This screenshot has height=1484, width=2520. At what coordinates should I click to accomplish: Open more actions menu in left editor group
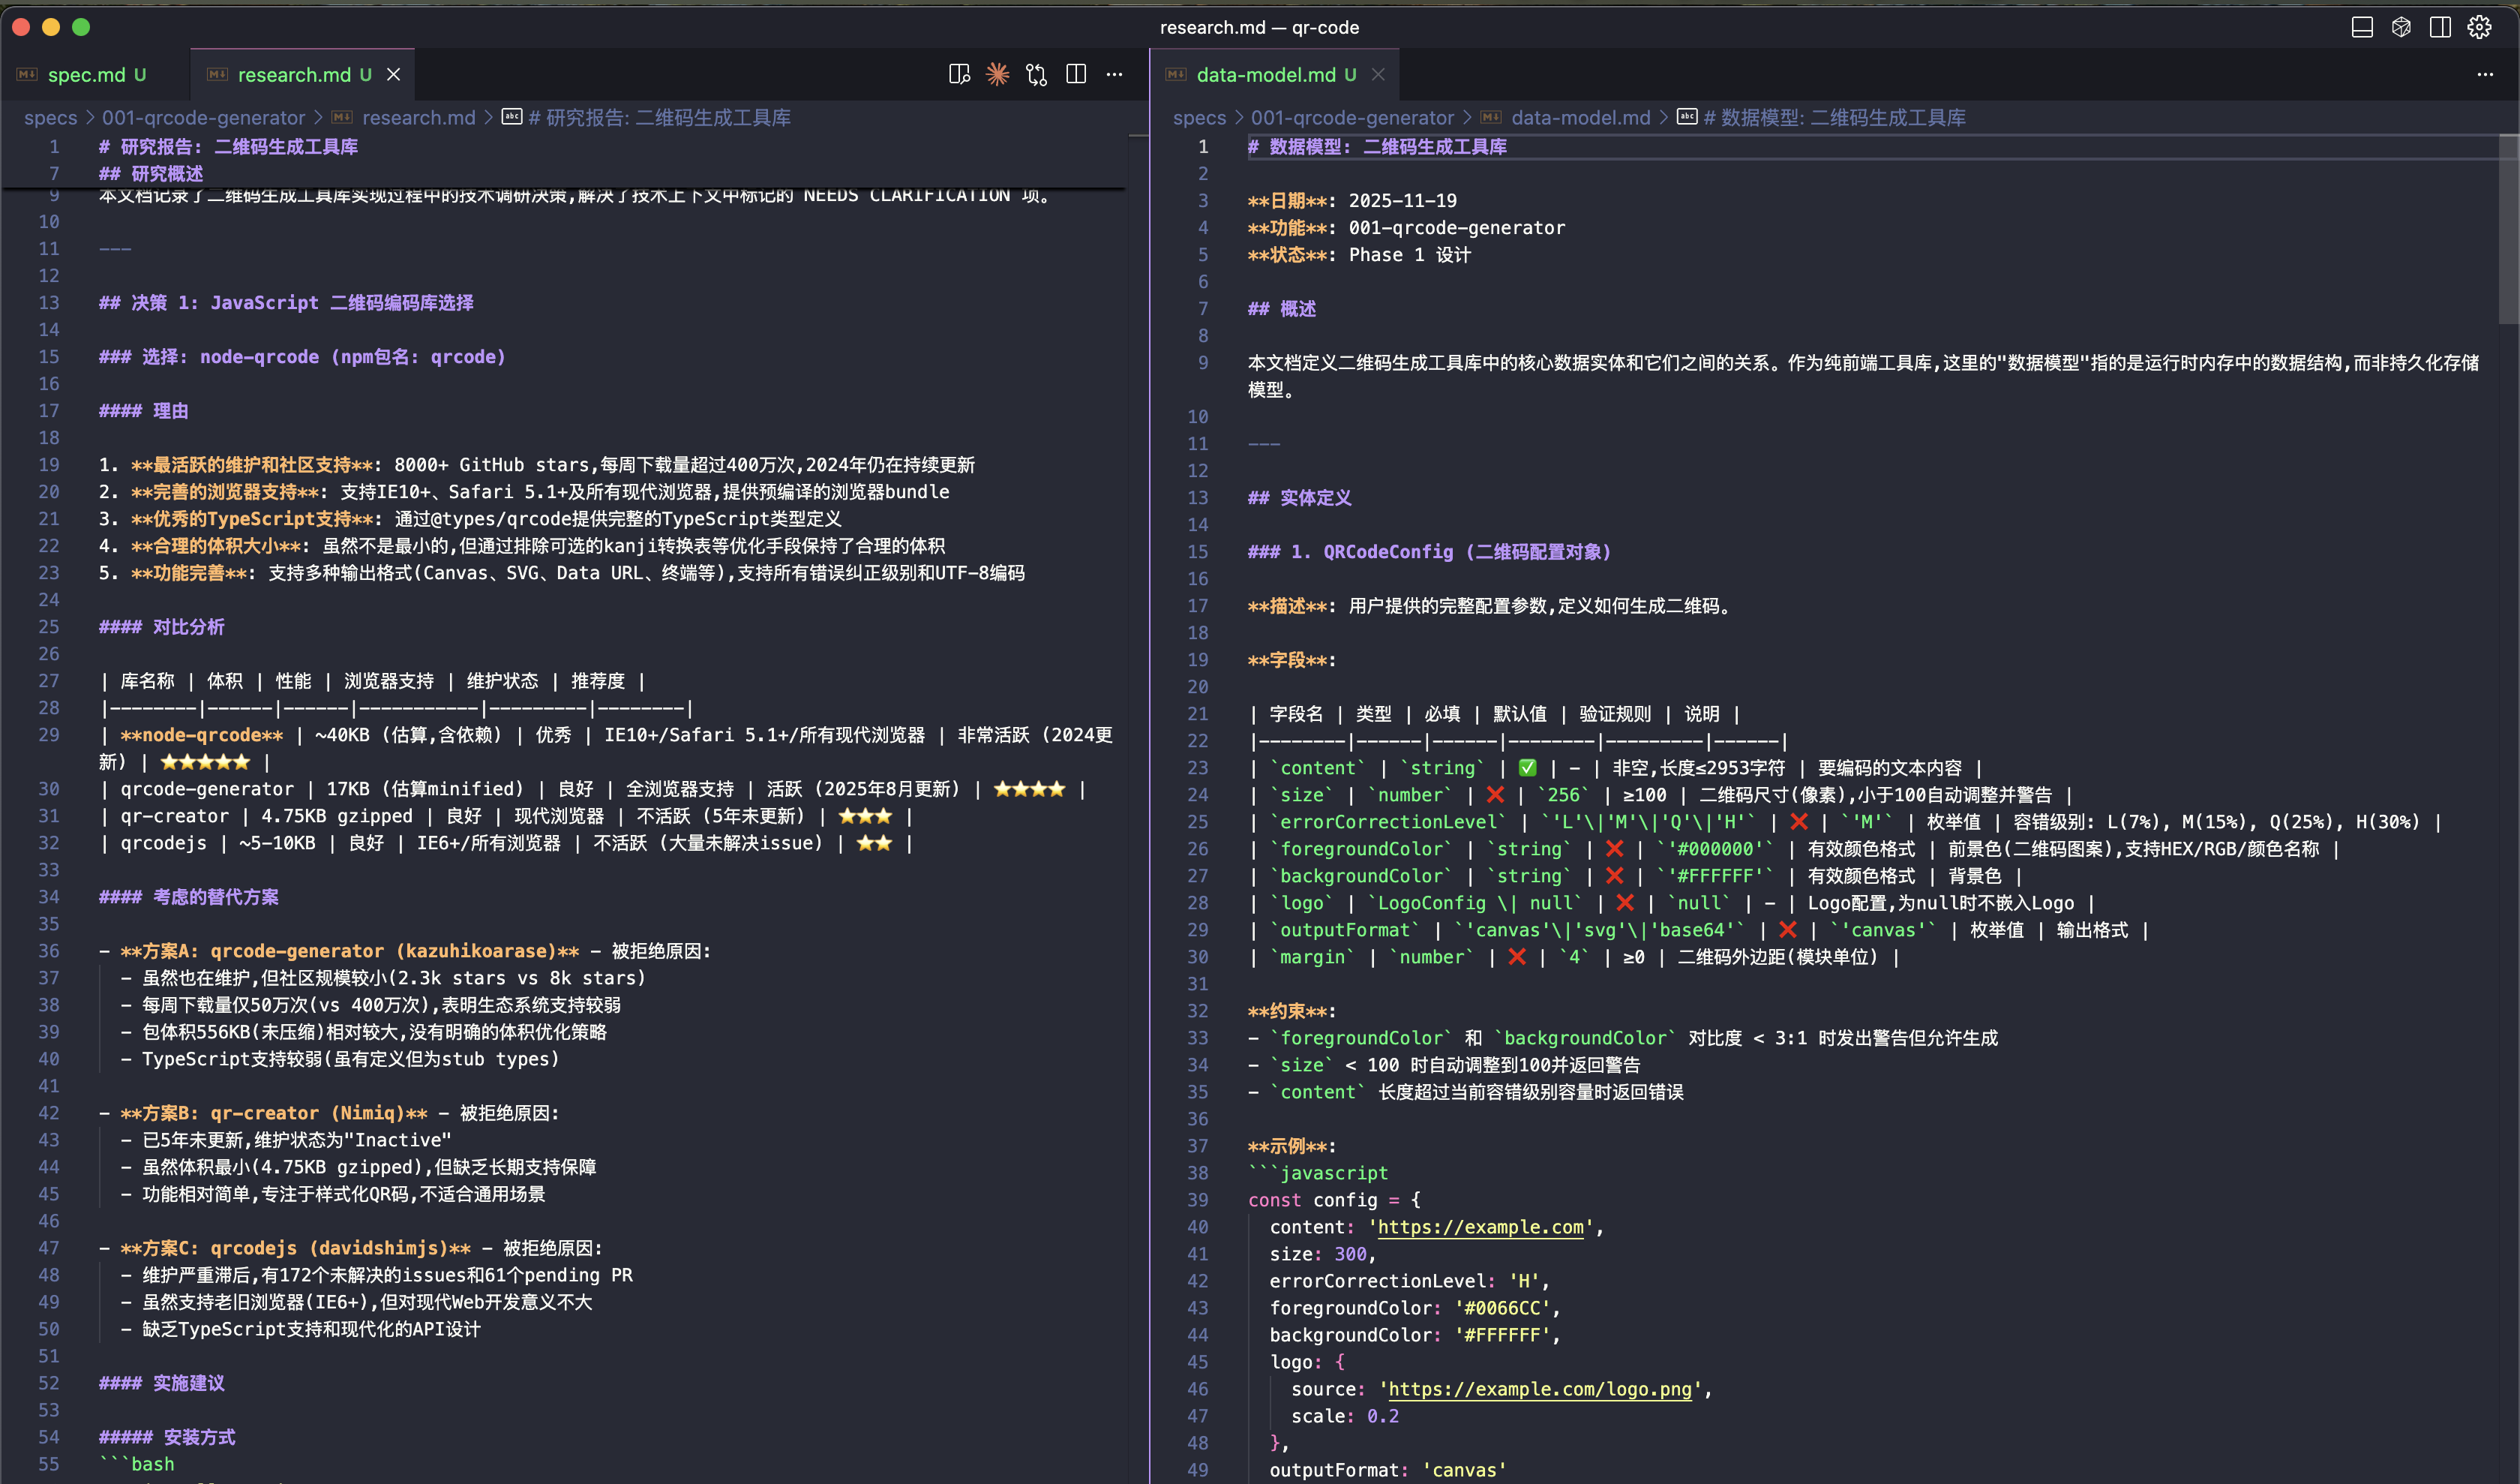pyautogui.click(x=1114, y=74)
